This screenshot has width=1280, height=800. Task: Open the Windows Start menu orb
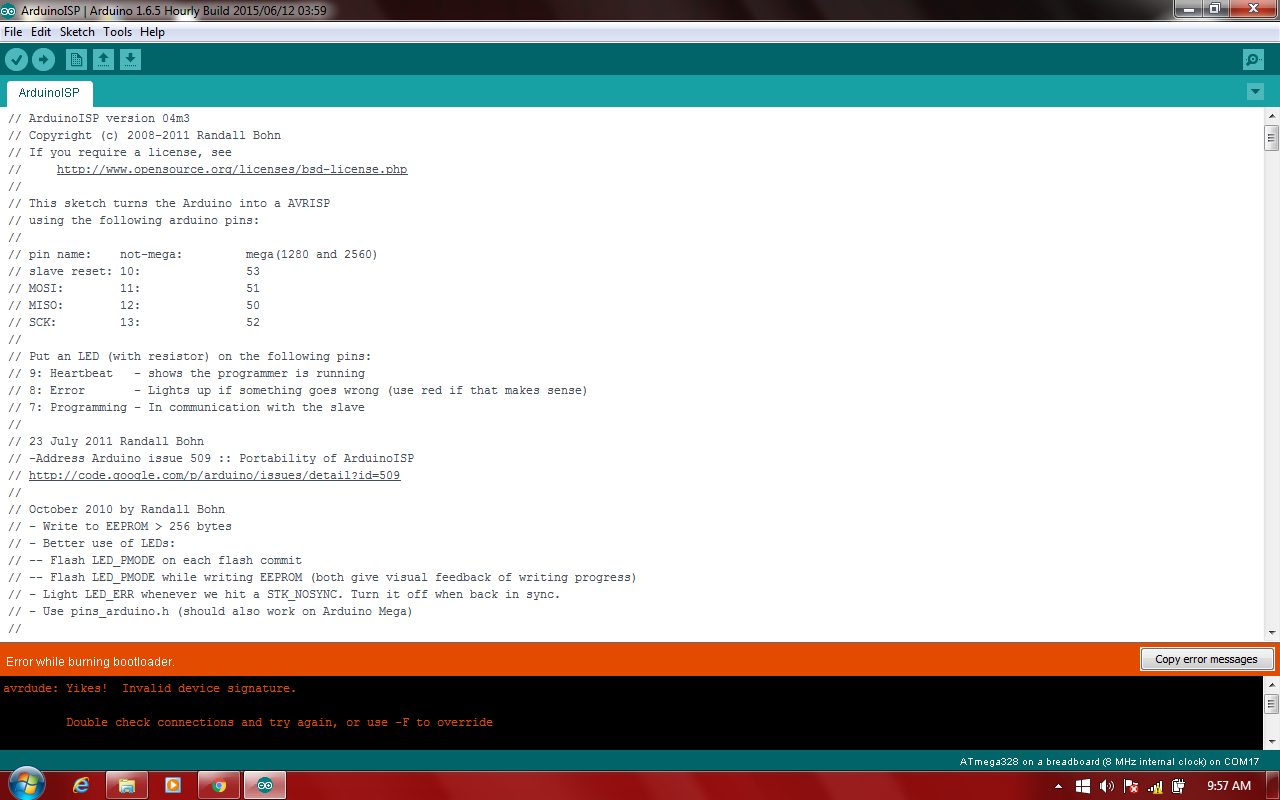(26, 785)
